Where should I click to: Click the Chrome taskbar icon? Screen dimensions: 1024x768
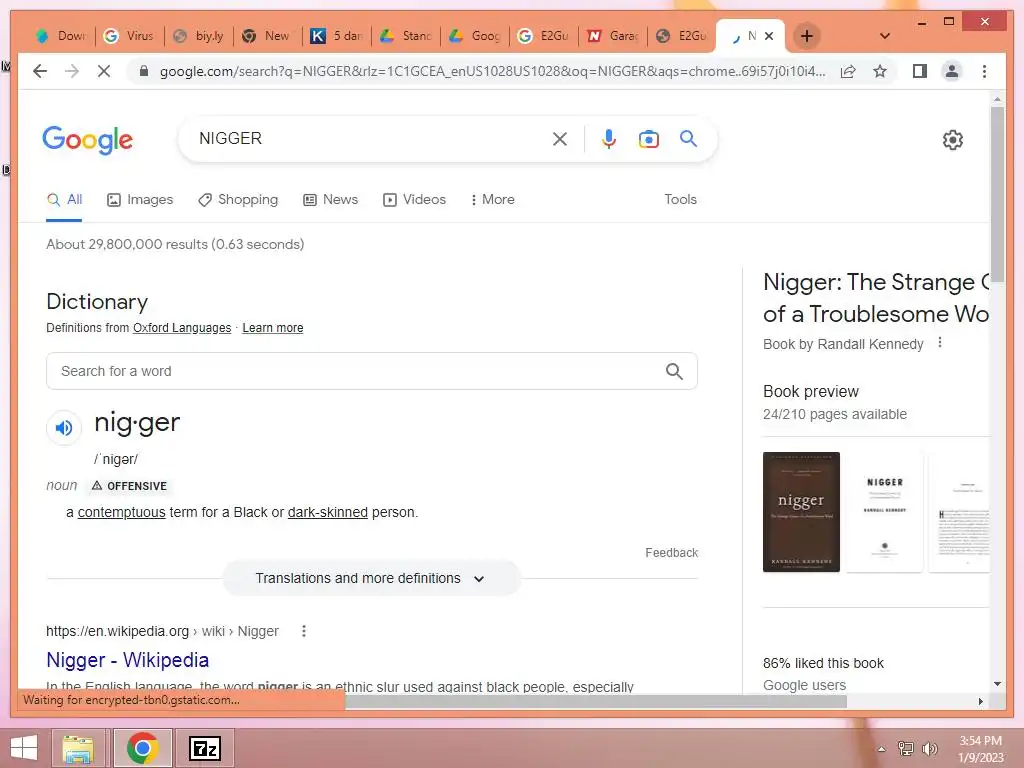142,748
